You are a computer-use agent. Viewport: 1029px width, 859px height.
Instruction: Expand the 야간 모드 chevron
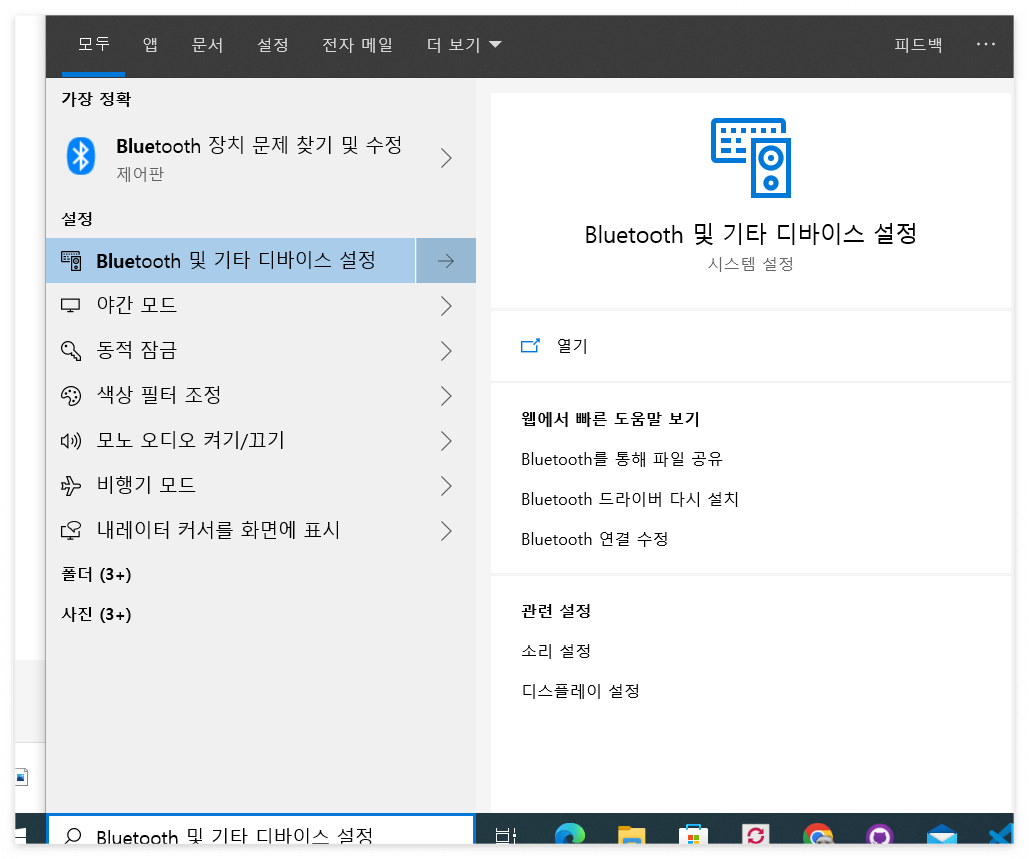(x=446, y=306)
